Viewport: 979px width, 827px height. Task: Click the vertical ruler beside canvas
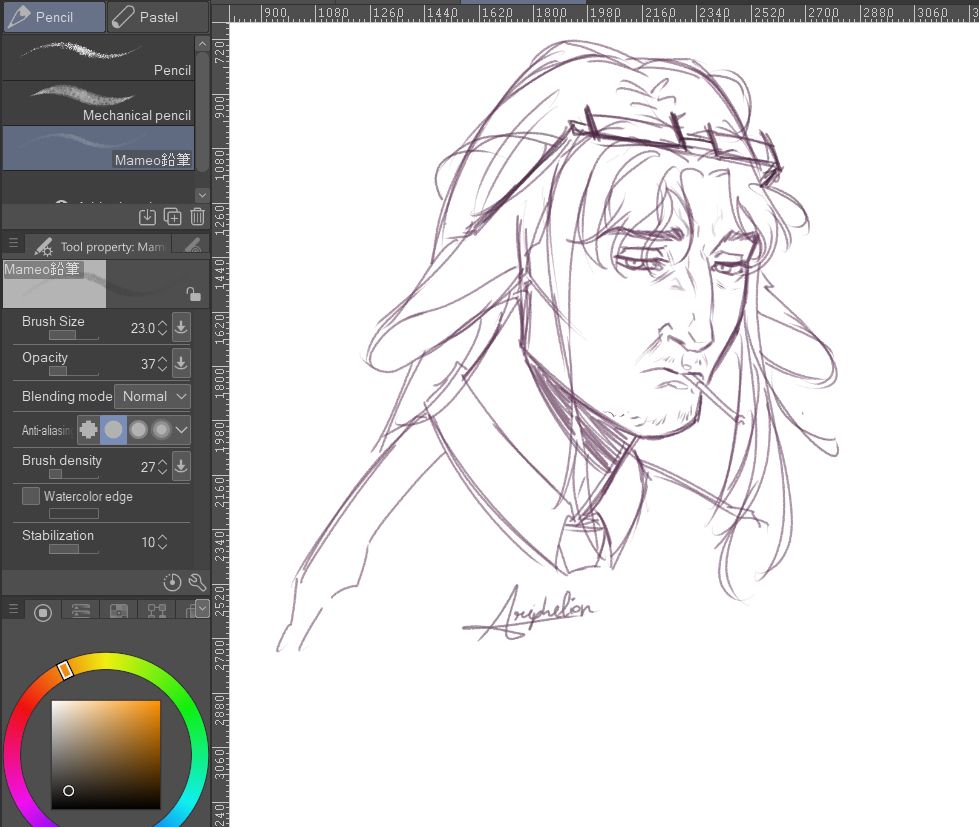click(x=220, y=424)
